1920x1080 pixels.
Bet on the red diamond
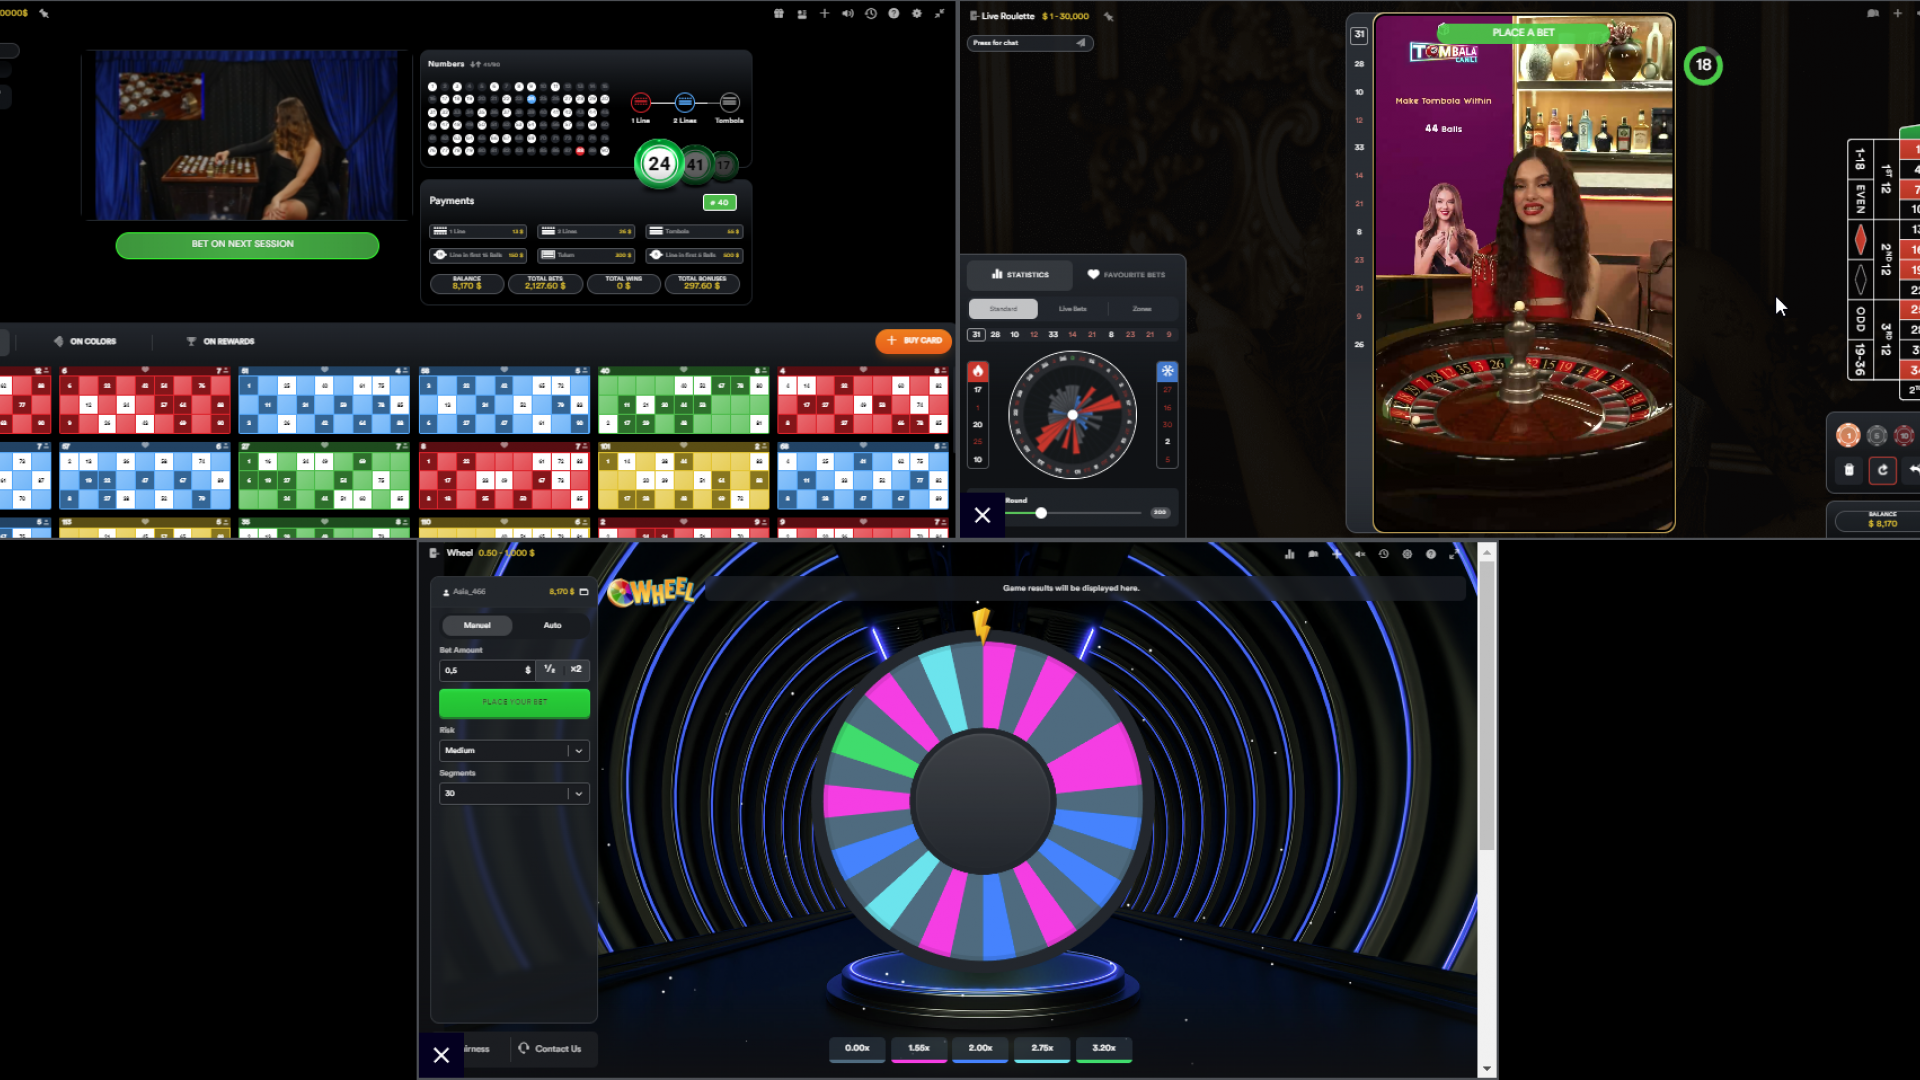[x=1861, y=239]
